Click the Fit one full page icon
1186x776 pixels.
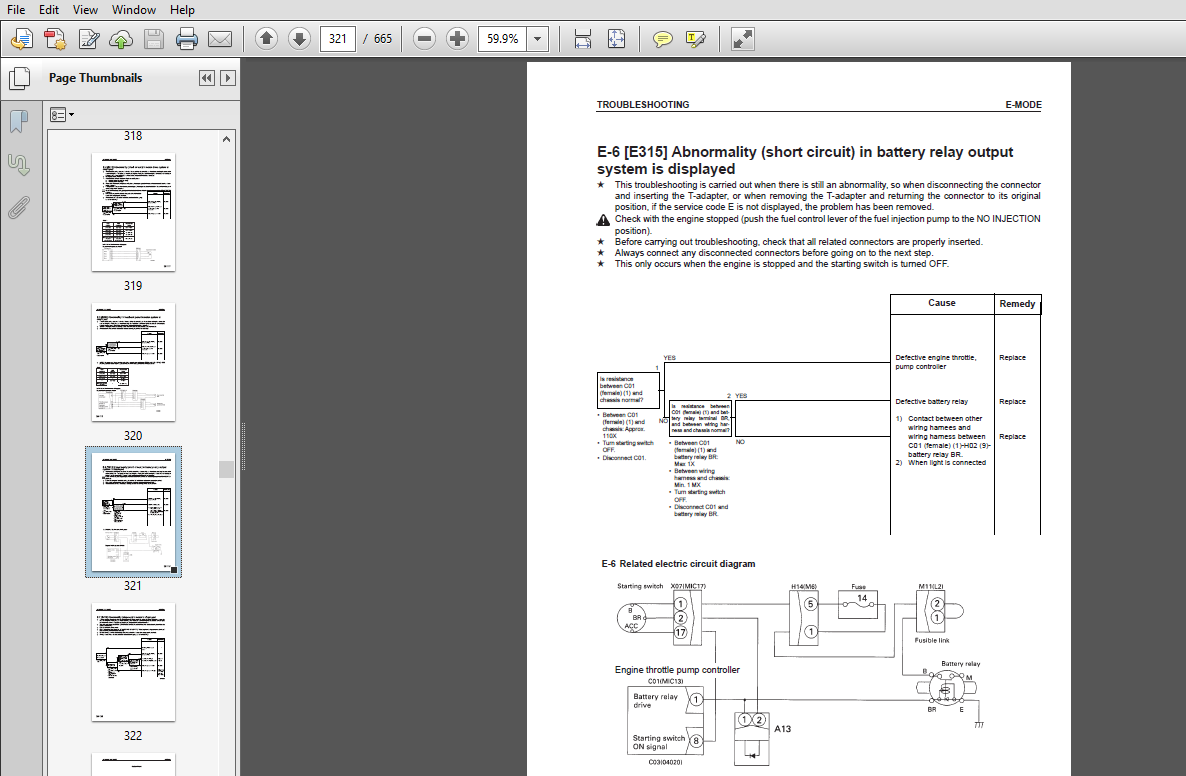tap(616, 39)
